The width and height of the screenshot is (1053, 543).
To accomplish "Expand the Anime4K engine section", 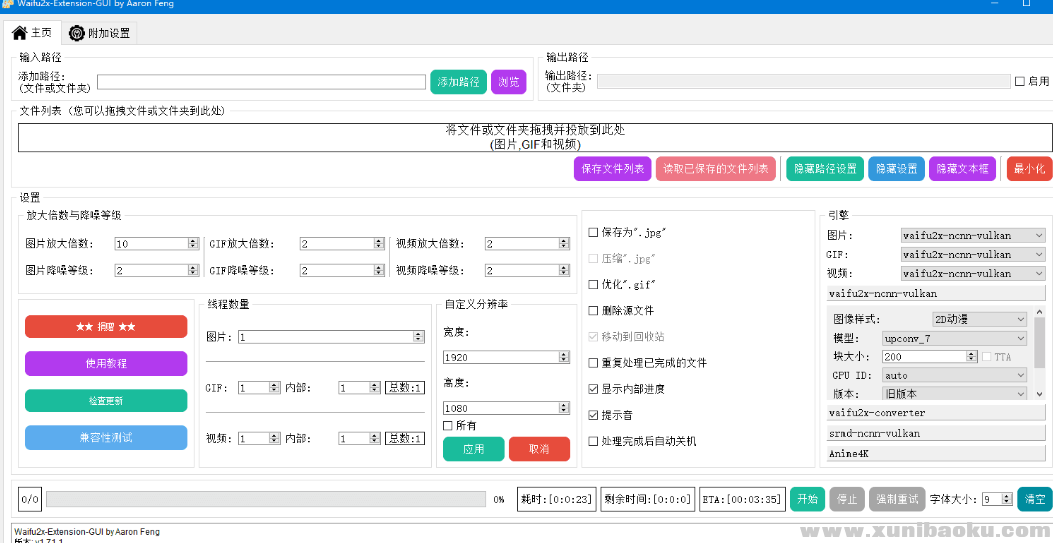I will (x=936, y=453).
